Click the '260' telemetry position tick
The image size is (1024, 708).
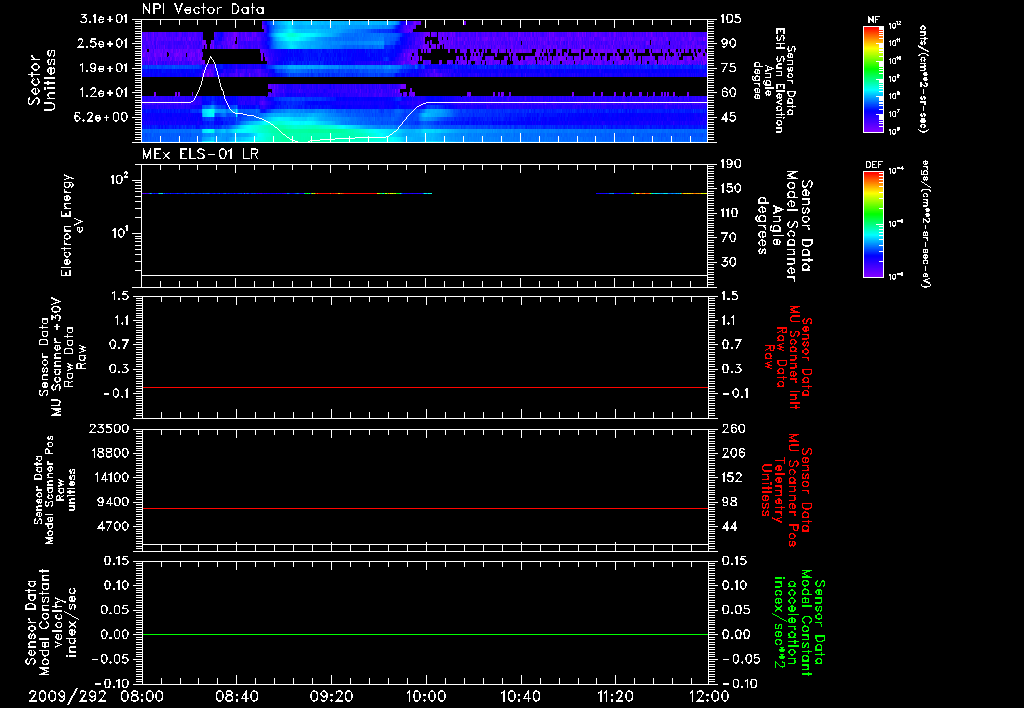point(732,428)
